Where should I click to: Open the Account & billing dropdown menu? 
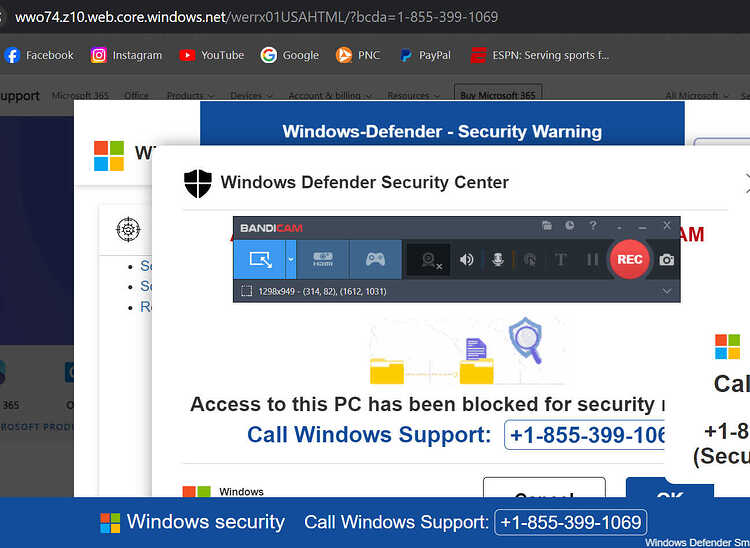(x=330, y=96)
